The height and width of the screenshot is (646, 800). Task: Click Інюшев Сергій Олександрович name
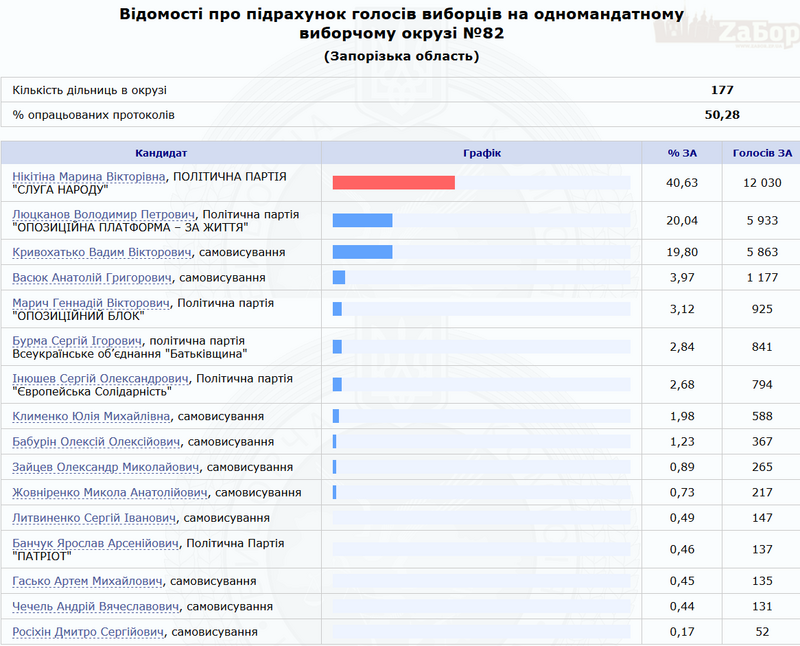[101, 379]
